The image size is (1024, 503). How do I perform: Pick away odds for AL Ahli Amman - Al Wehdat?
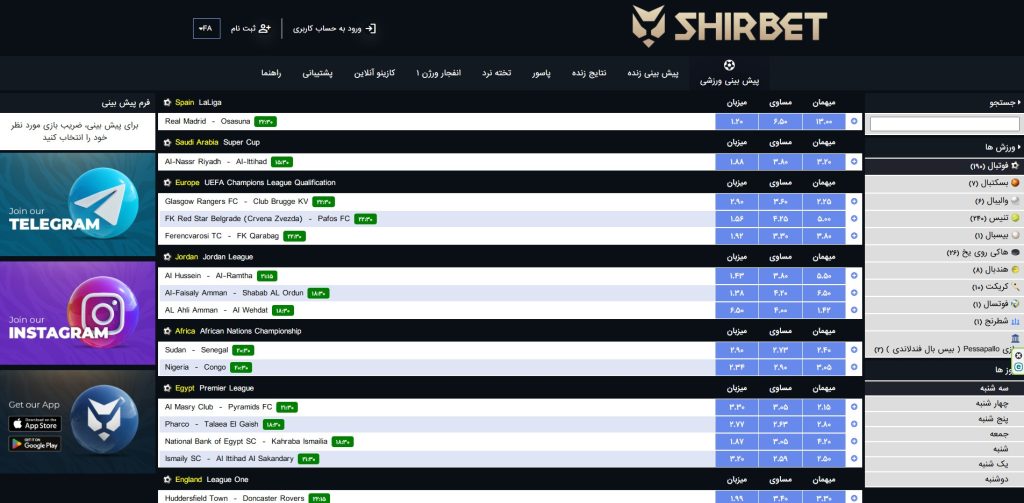[824, 310]
